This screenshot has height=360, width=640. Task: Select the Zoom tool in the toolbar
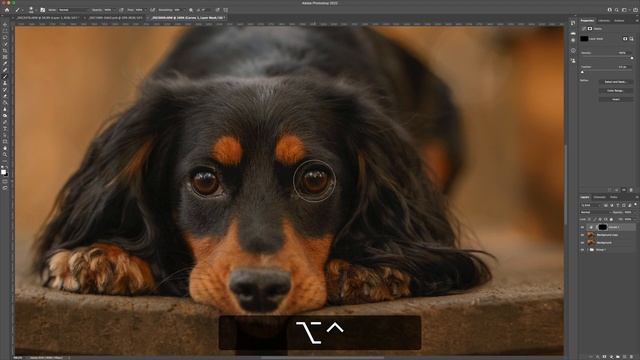[5, 155]
